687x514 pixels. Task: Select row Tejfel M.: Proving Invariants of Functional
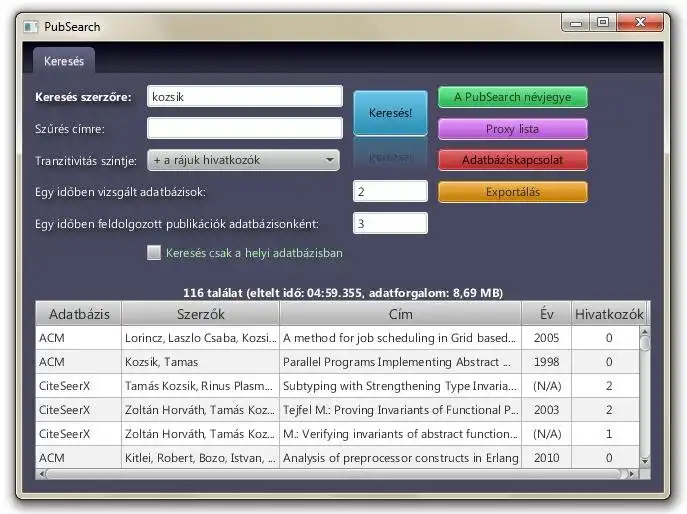pyautogui.click(x=337, y=410)
